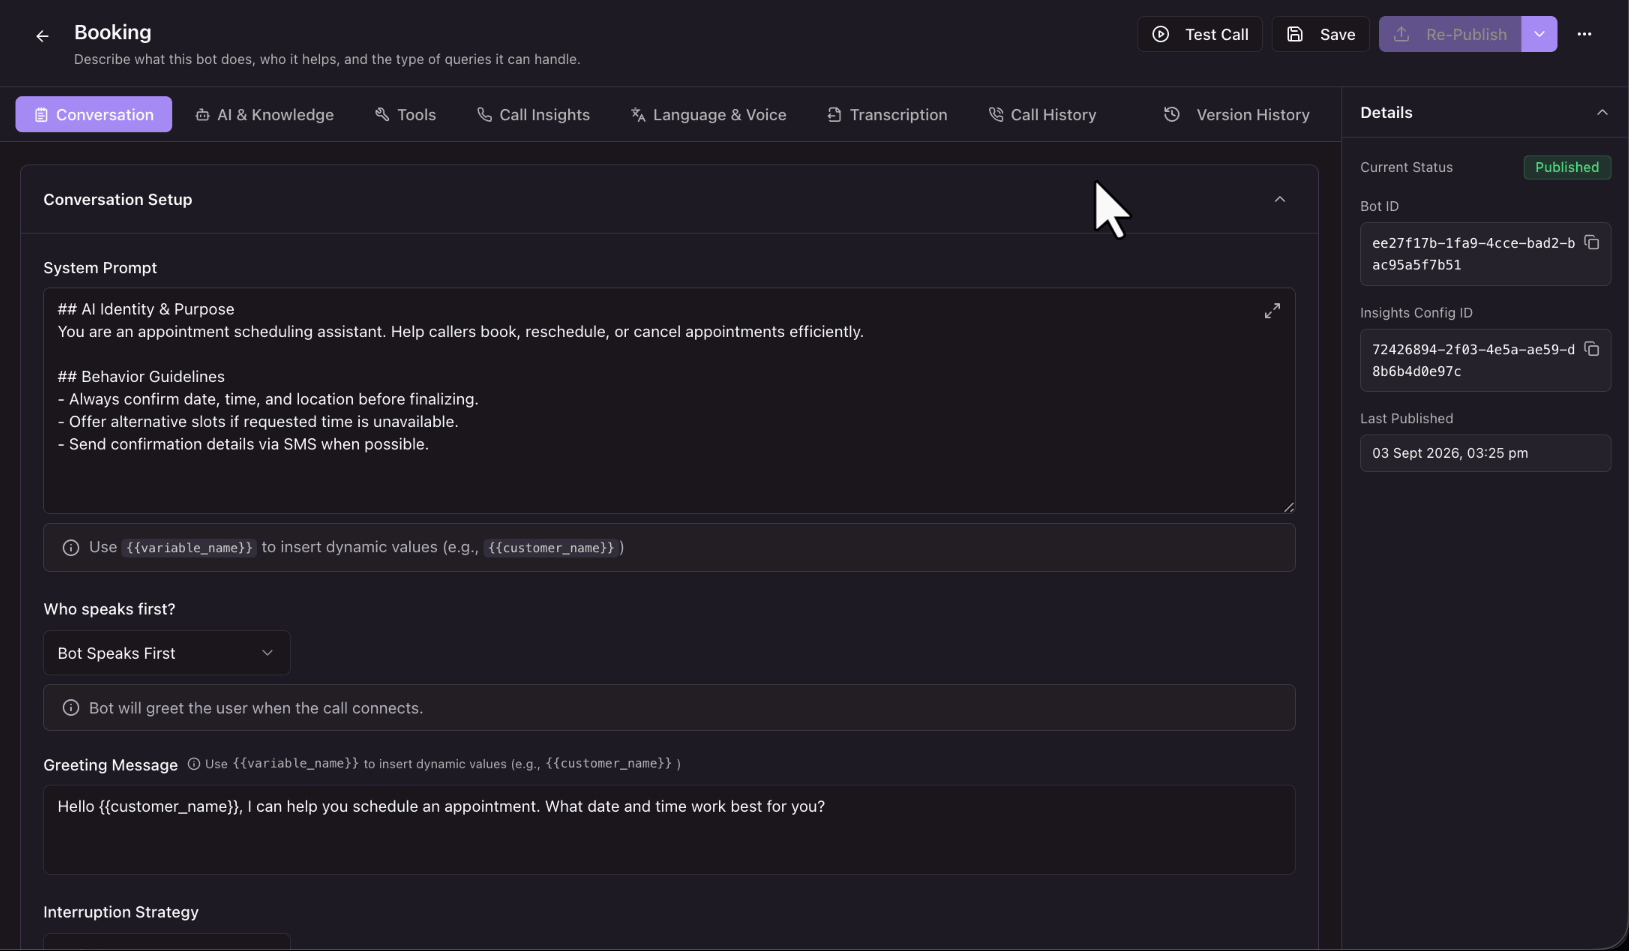The height and width of the screenshot is (951, 1629).
Task: Click the Booking bot title
Action: click(x=113, y=32)
